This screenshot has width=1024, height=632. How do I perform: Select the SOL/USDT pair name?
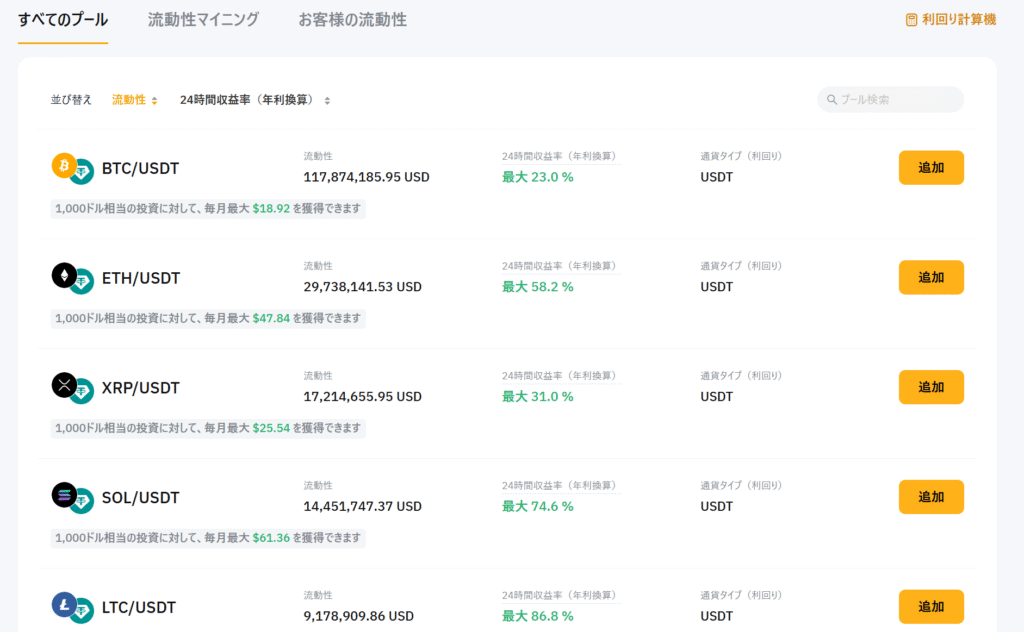point(140,498)
